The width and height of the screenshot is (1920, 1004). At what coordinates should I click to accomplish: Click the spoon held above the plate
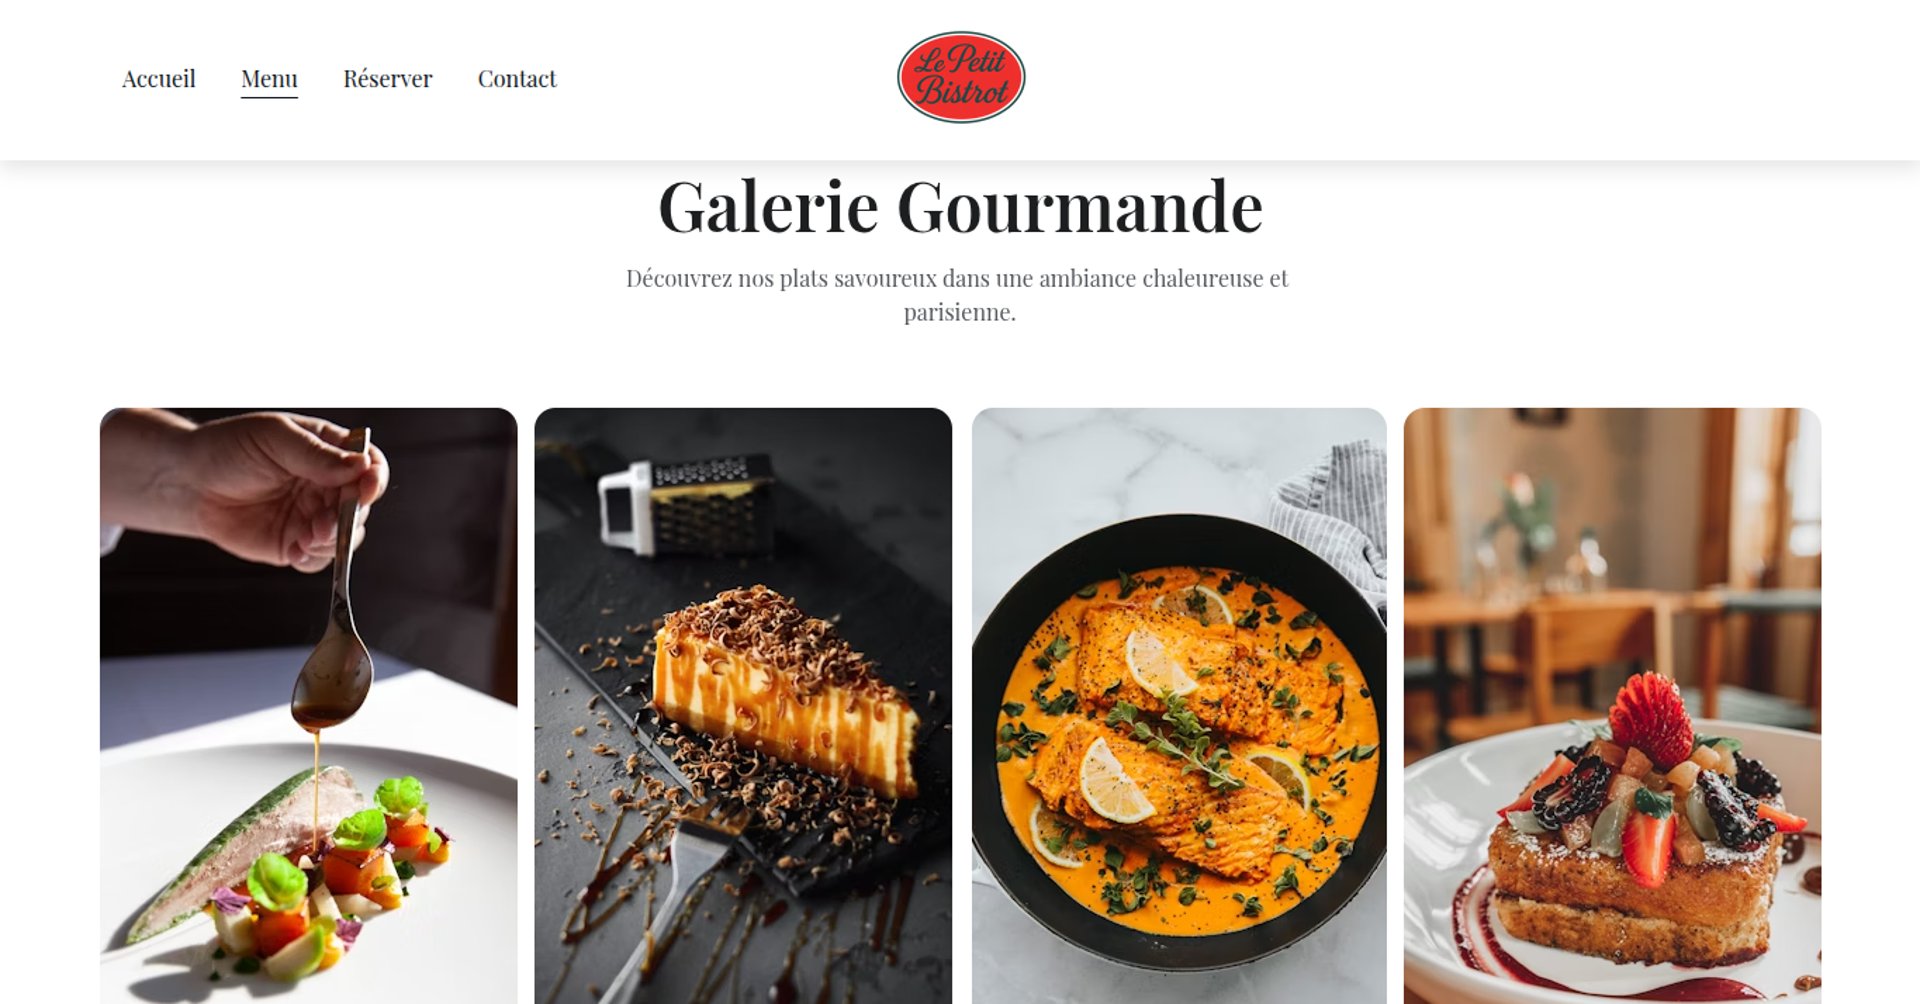click(338, 610)
